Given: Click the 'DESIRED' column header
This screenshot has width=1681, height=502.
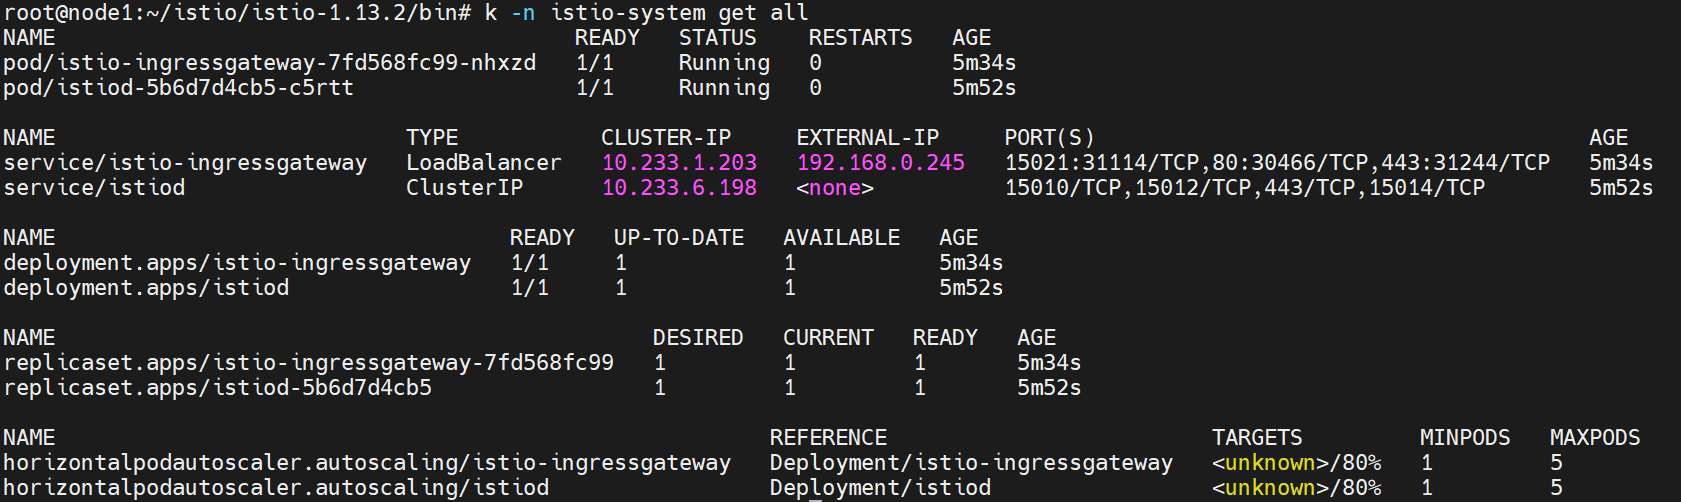Looking at the screenshot, I should click(698, 338).
